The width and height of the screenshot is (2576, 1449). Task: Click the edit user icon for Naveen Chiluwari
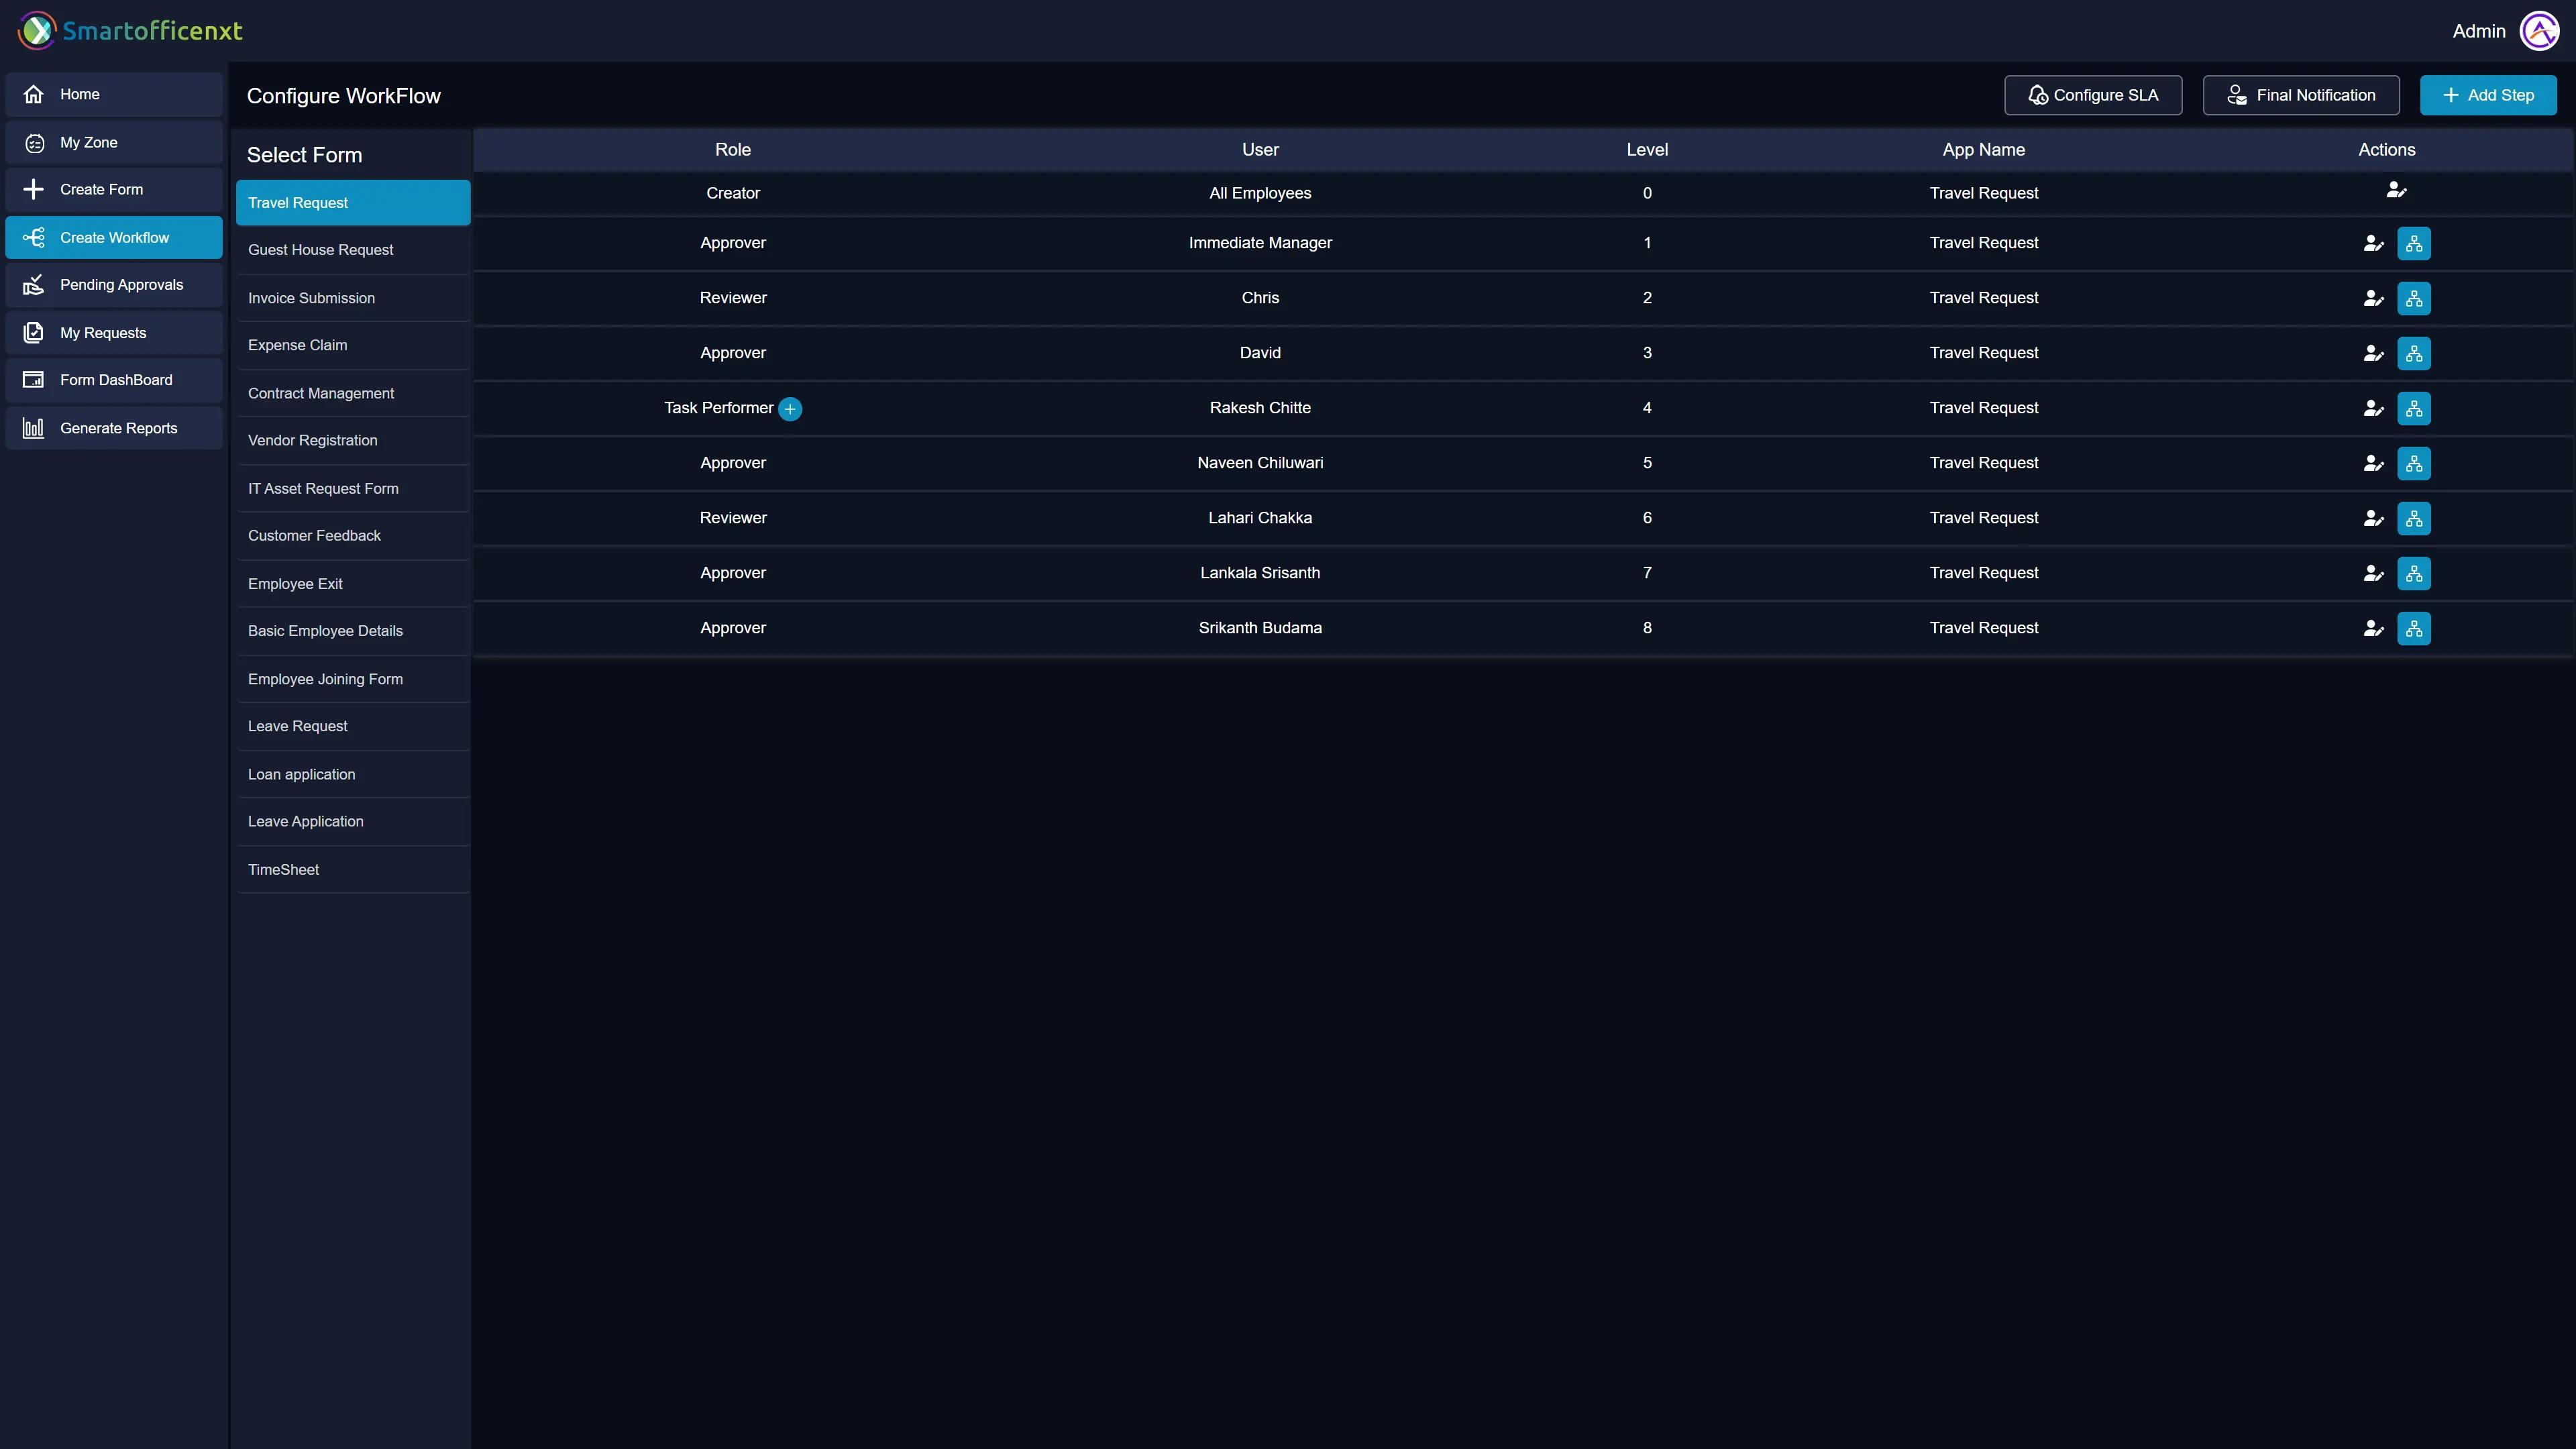coord(2373,463)
